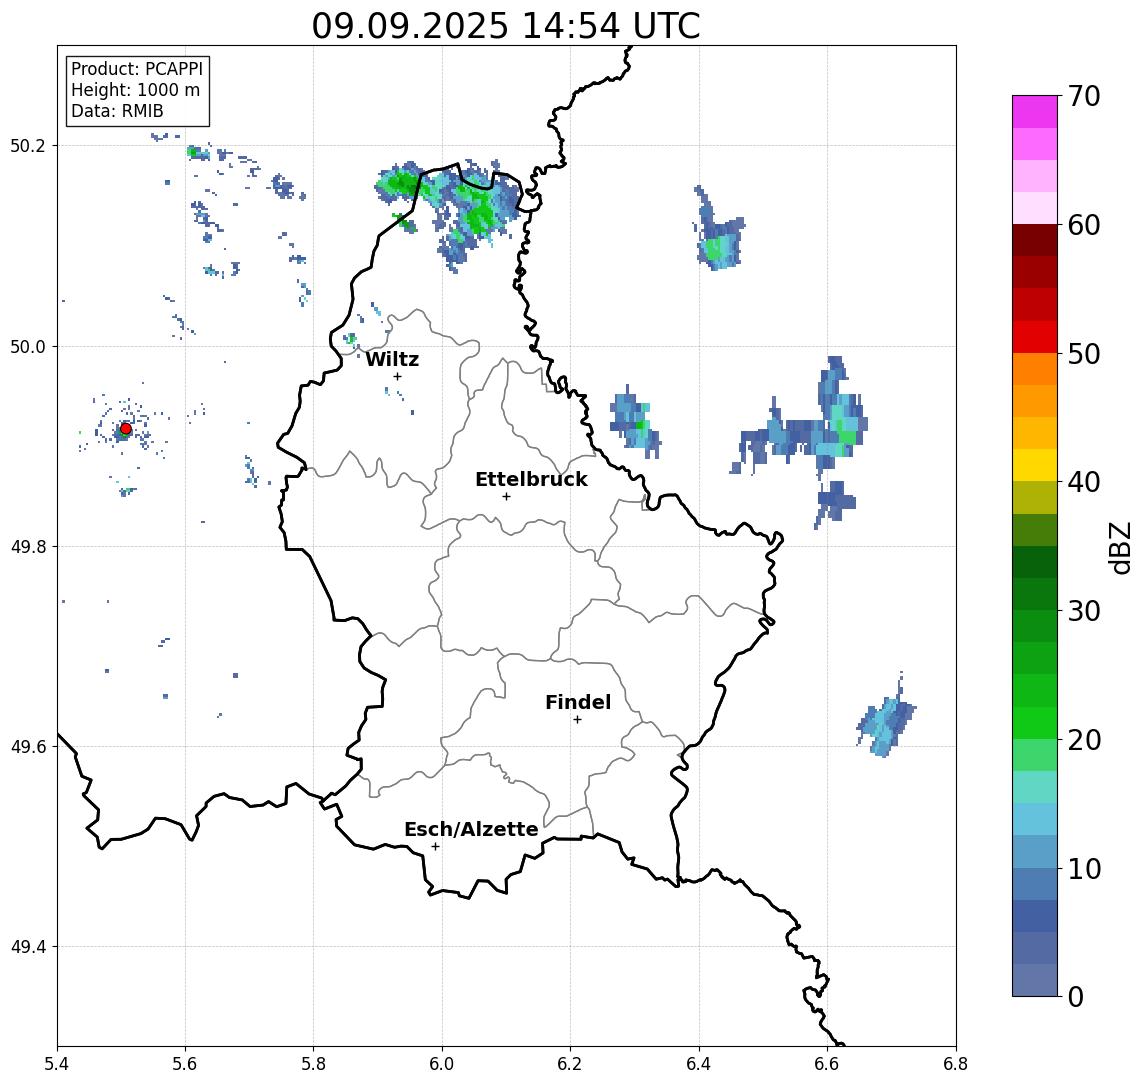The image size is (1145, 1084).
Task: Click the longitude 5.6 axis label
Action: tap(185, 1064)
